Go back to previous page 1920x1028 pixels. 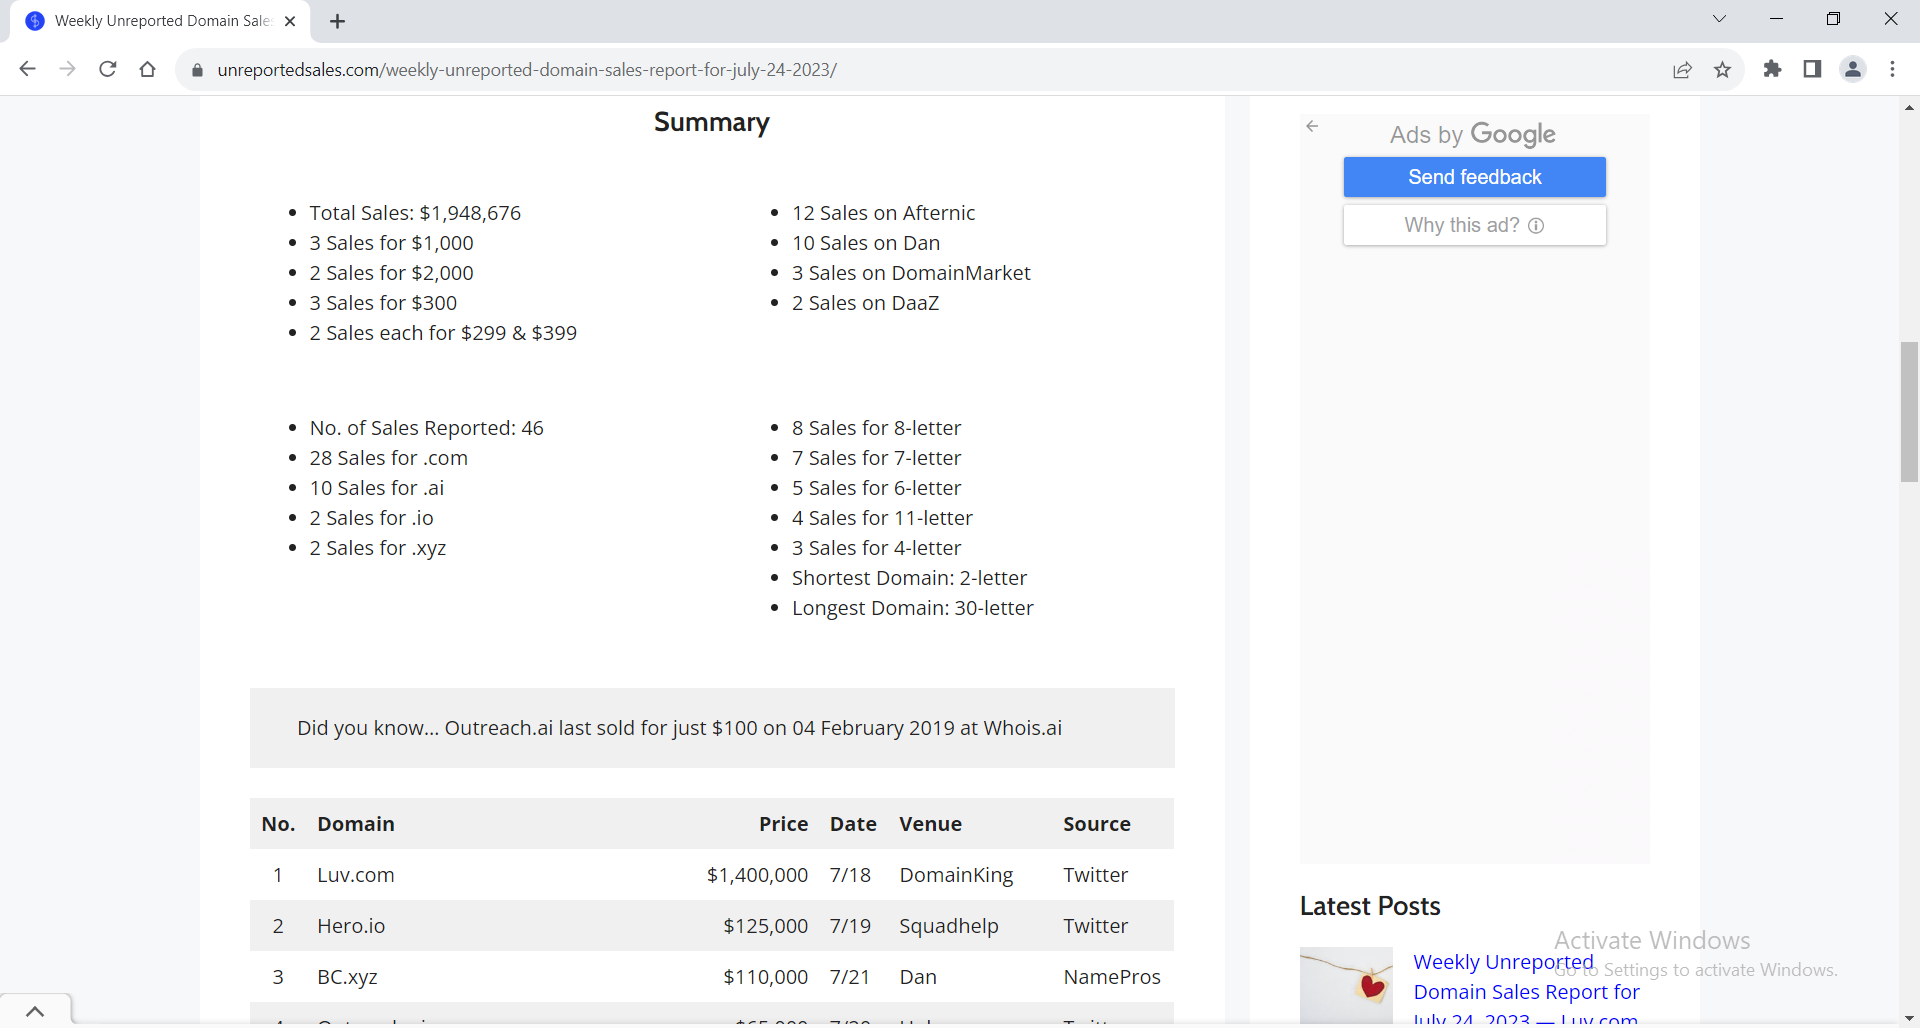pos(28,69)
